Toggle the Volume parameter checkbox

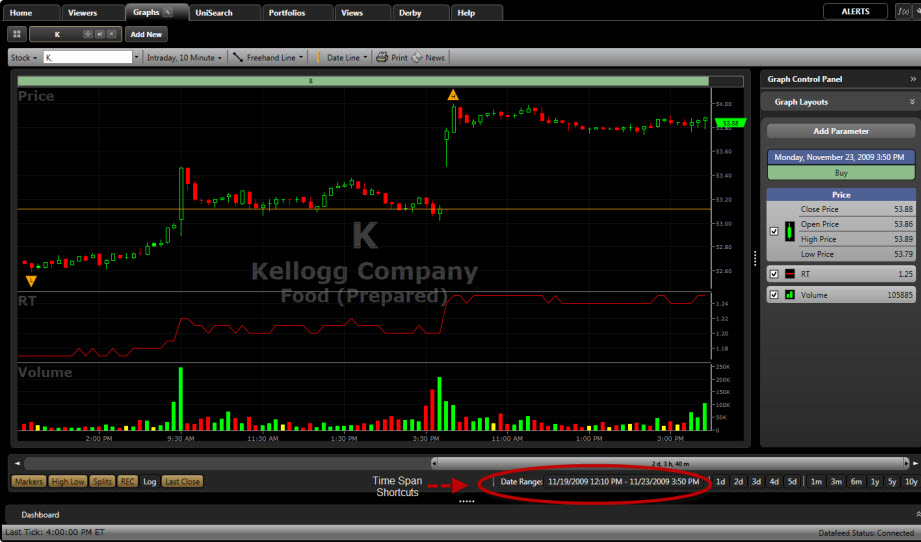click(774, 295)
